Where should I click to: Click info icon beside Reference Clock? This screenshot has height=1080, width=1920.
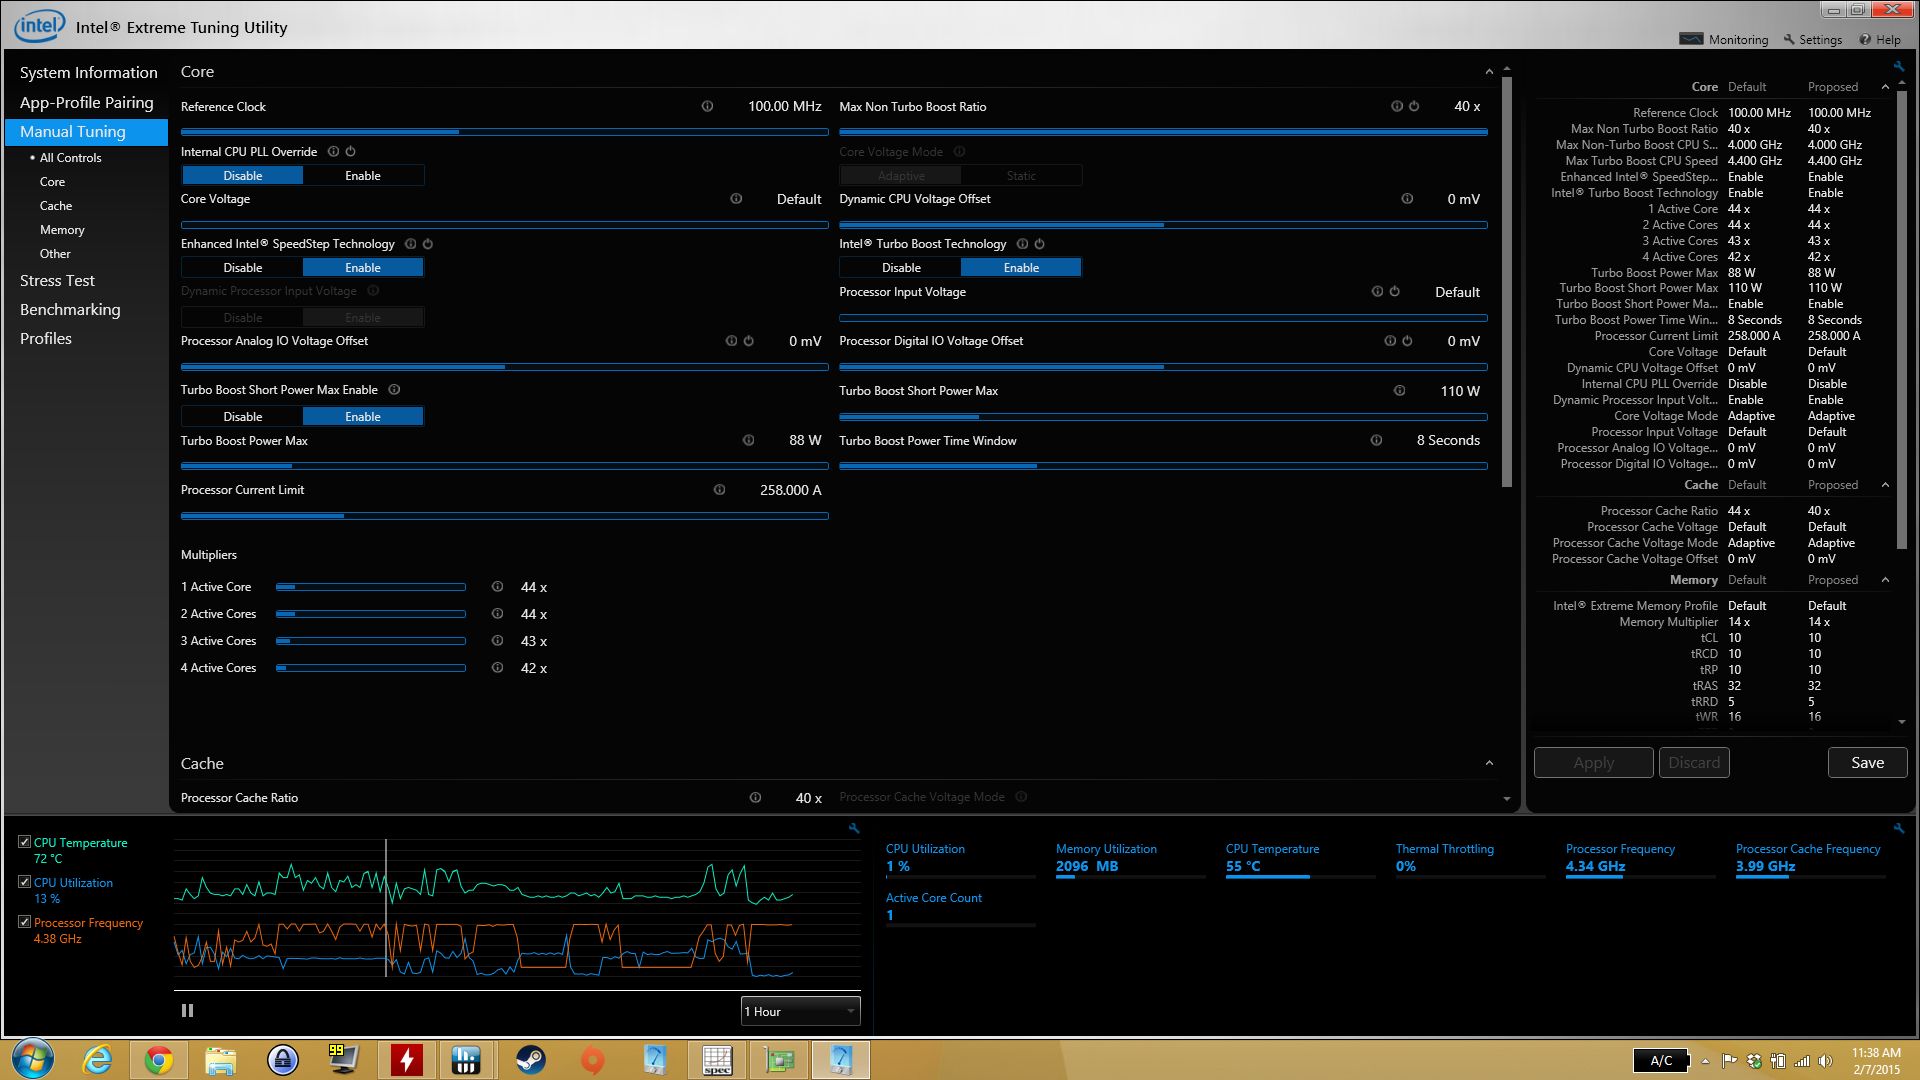click(x=707, y=106)
